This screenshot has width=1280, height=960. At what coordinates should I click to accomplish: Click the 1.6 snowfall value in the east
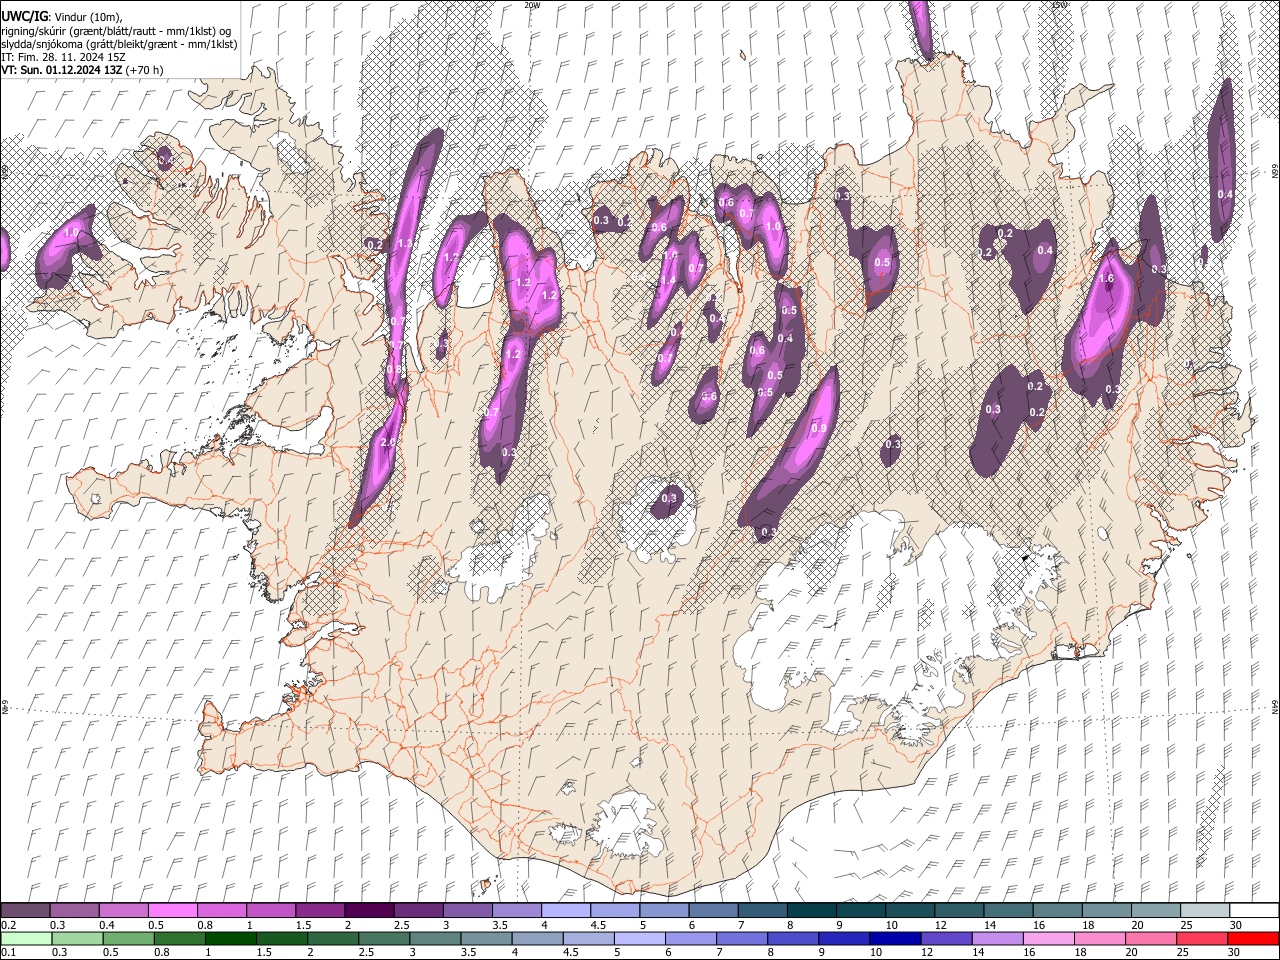coord(1106,280)
